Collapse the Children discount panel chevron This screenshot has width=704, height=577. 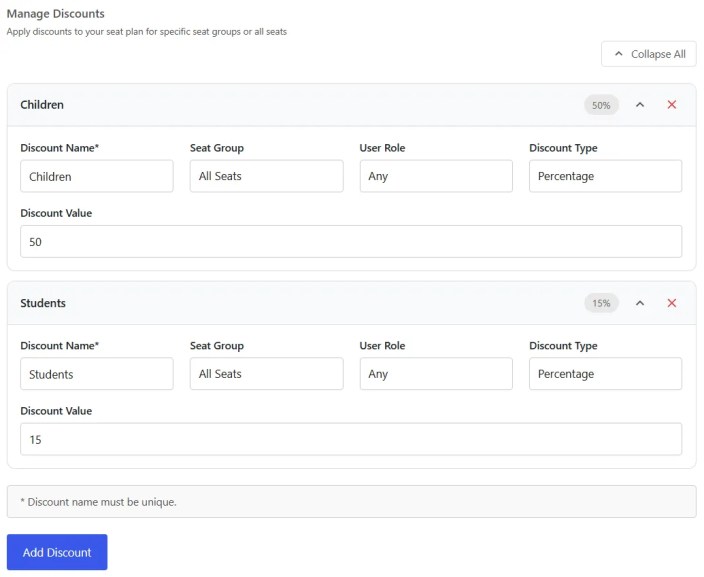tap(640, 105)
